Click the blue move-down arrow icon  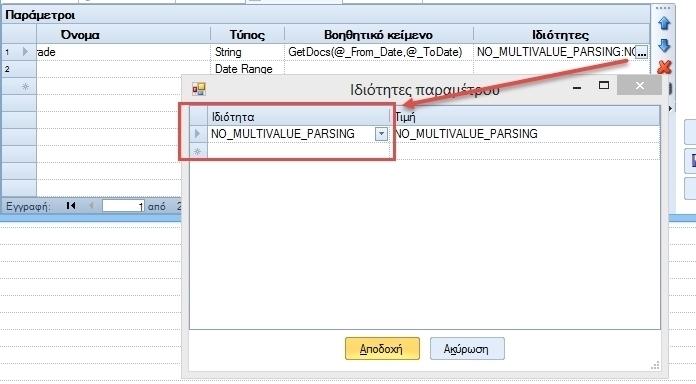coord(664,45)
